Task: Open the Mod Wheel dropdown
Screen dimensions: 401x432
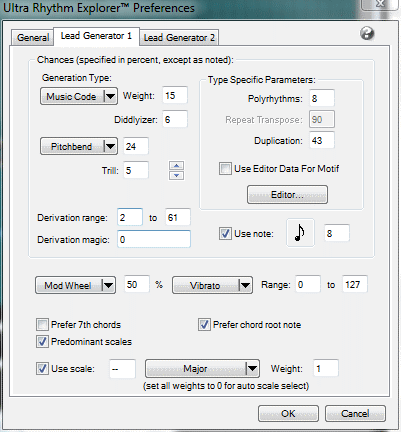Action: [x=75, y=285]
